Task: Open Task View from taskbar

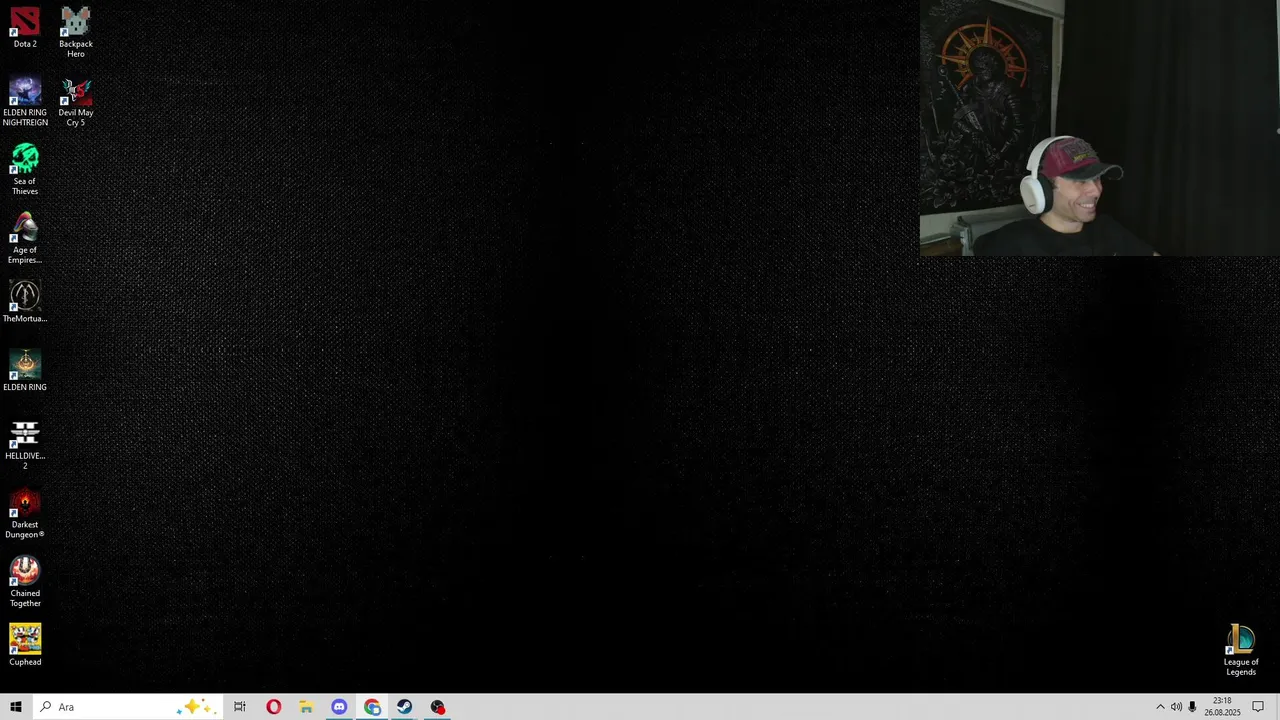Action: pos(240,707)
